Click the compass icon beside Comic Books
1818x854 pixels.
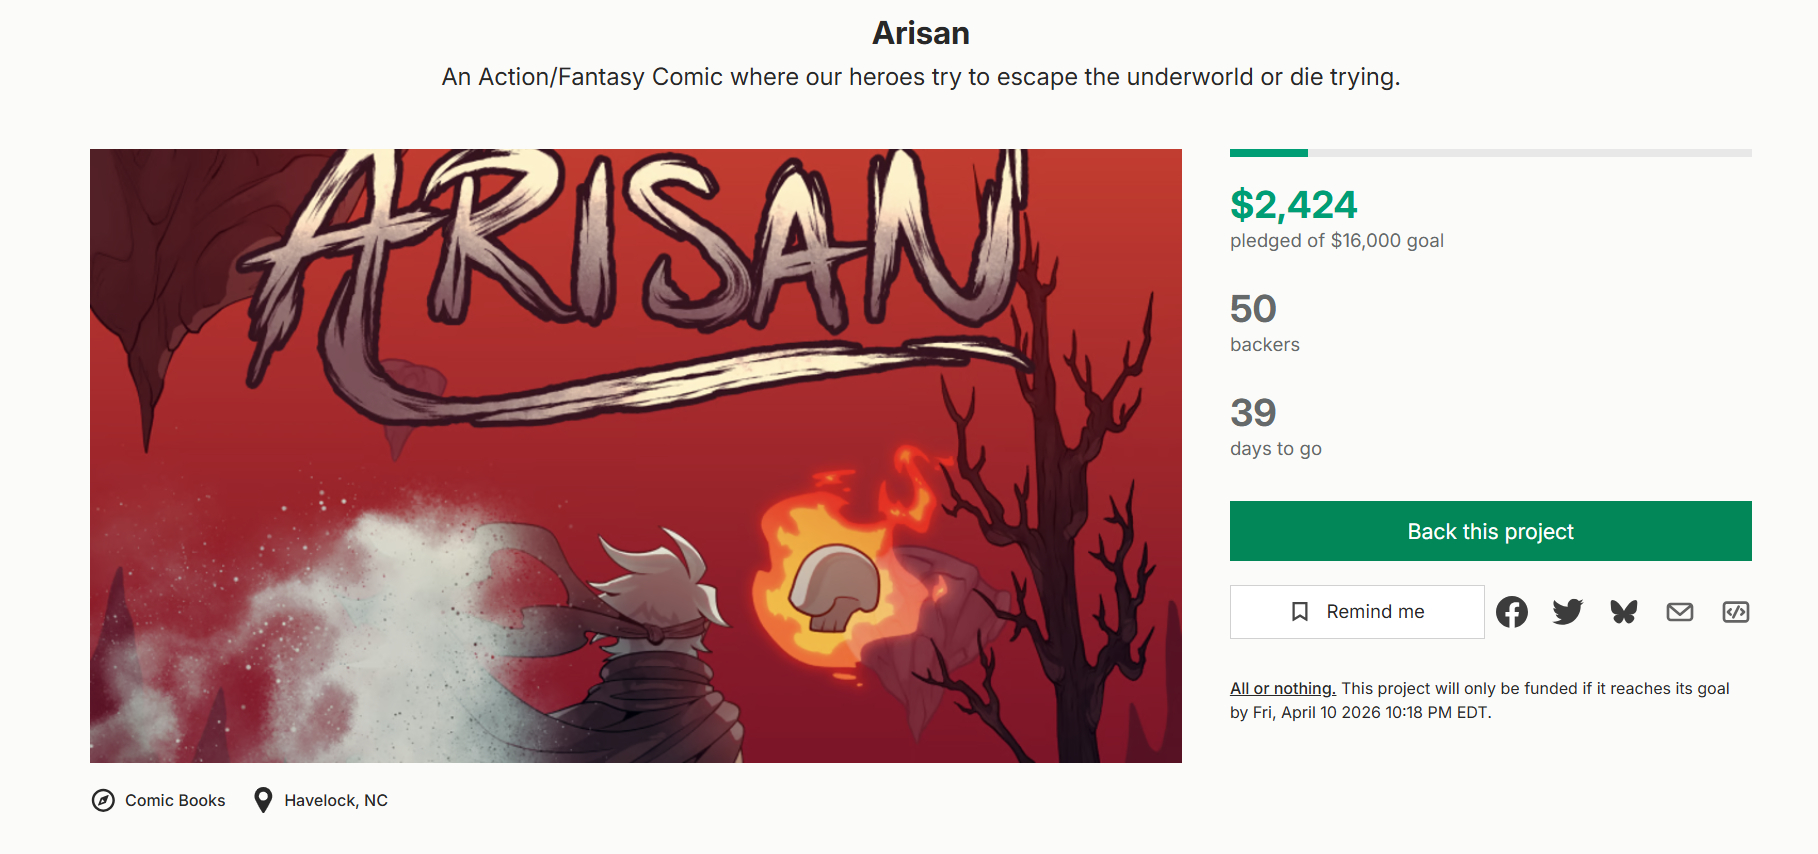click(x=103, y=800)
